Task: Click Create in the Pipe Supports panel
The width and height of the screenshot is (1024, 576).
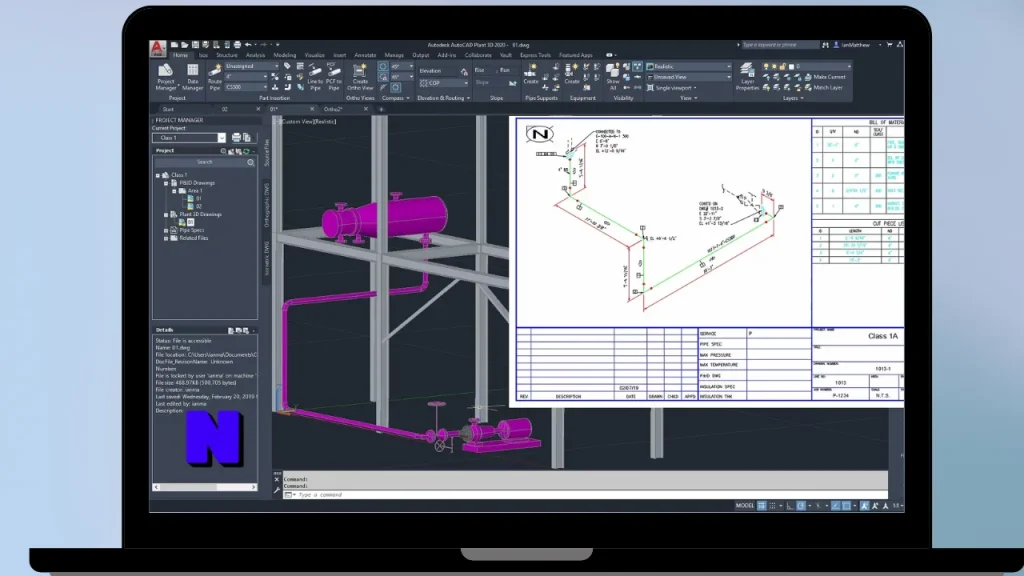Action: (x=531, y=74)
